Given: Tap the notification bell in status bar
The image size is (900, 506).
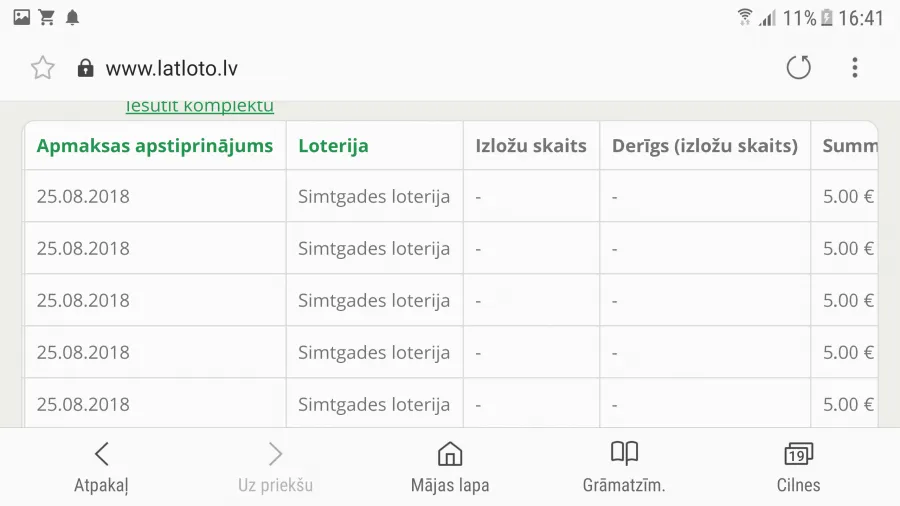Looking at the screenshot, I should (x=72, y=18).
